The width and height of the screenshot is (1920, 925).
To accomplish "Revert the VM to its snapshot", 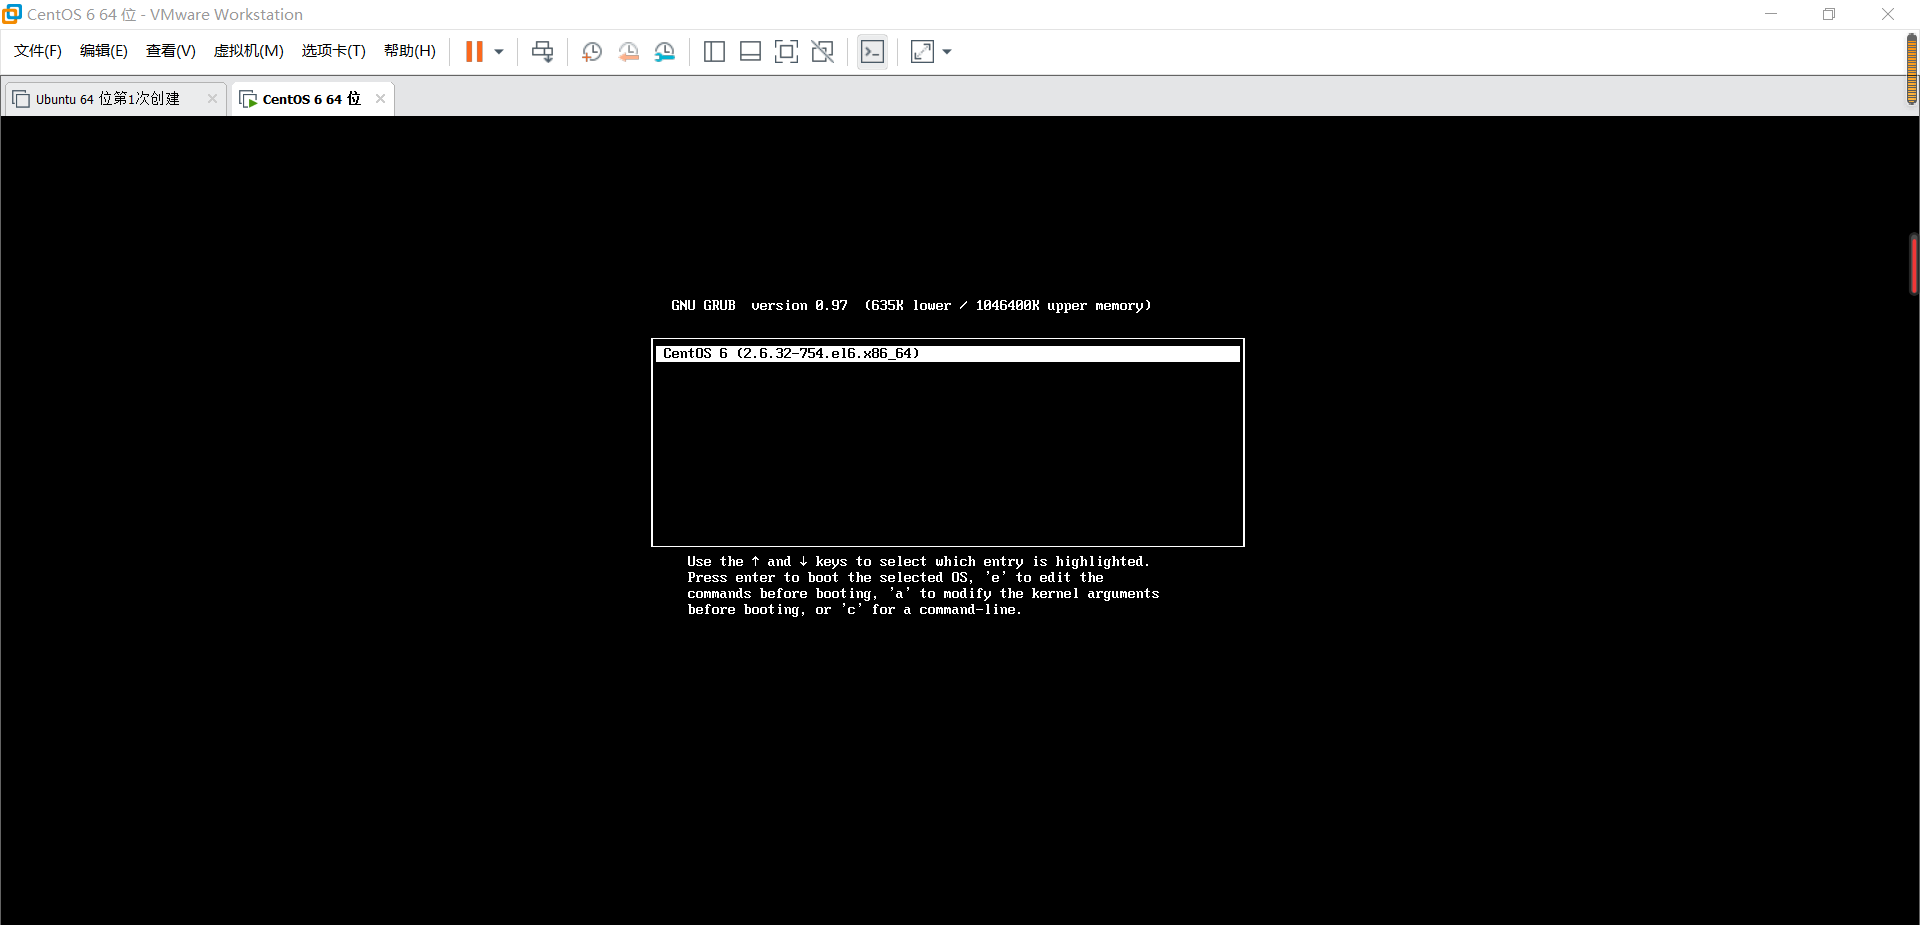I will [628, 52].
